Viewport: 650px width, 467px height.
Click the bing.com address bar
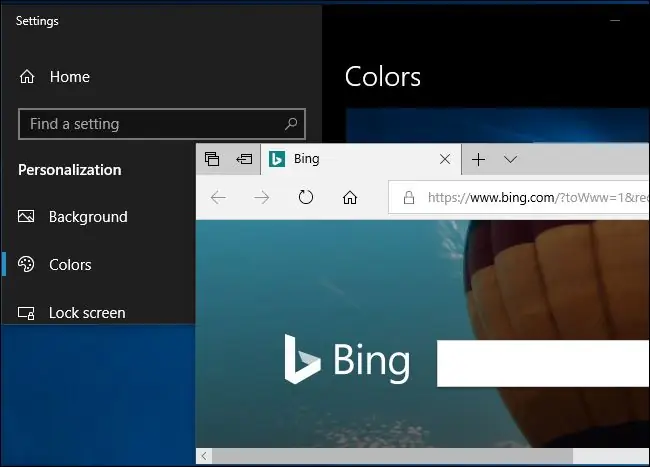tap(519, 198)
